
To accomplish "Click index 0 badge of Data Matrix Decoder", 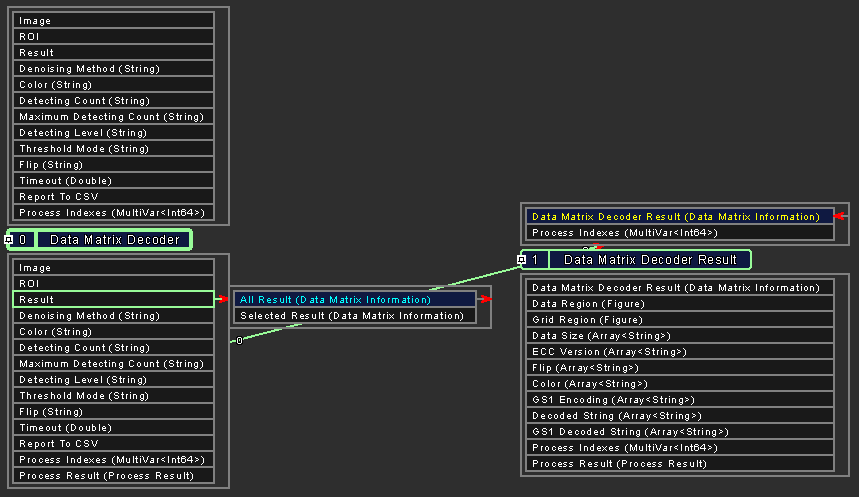I will 22,239.
